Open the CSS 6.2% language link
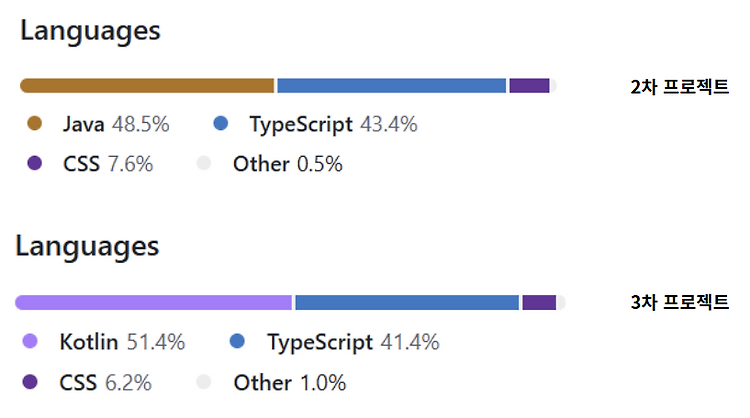750x418 pixels. coord(105,383)
